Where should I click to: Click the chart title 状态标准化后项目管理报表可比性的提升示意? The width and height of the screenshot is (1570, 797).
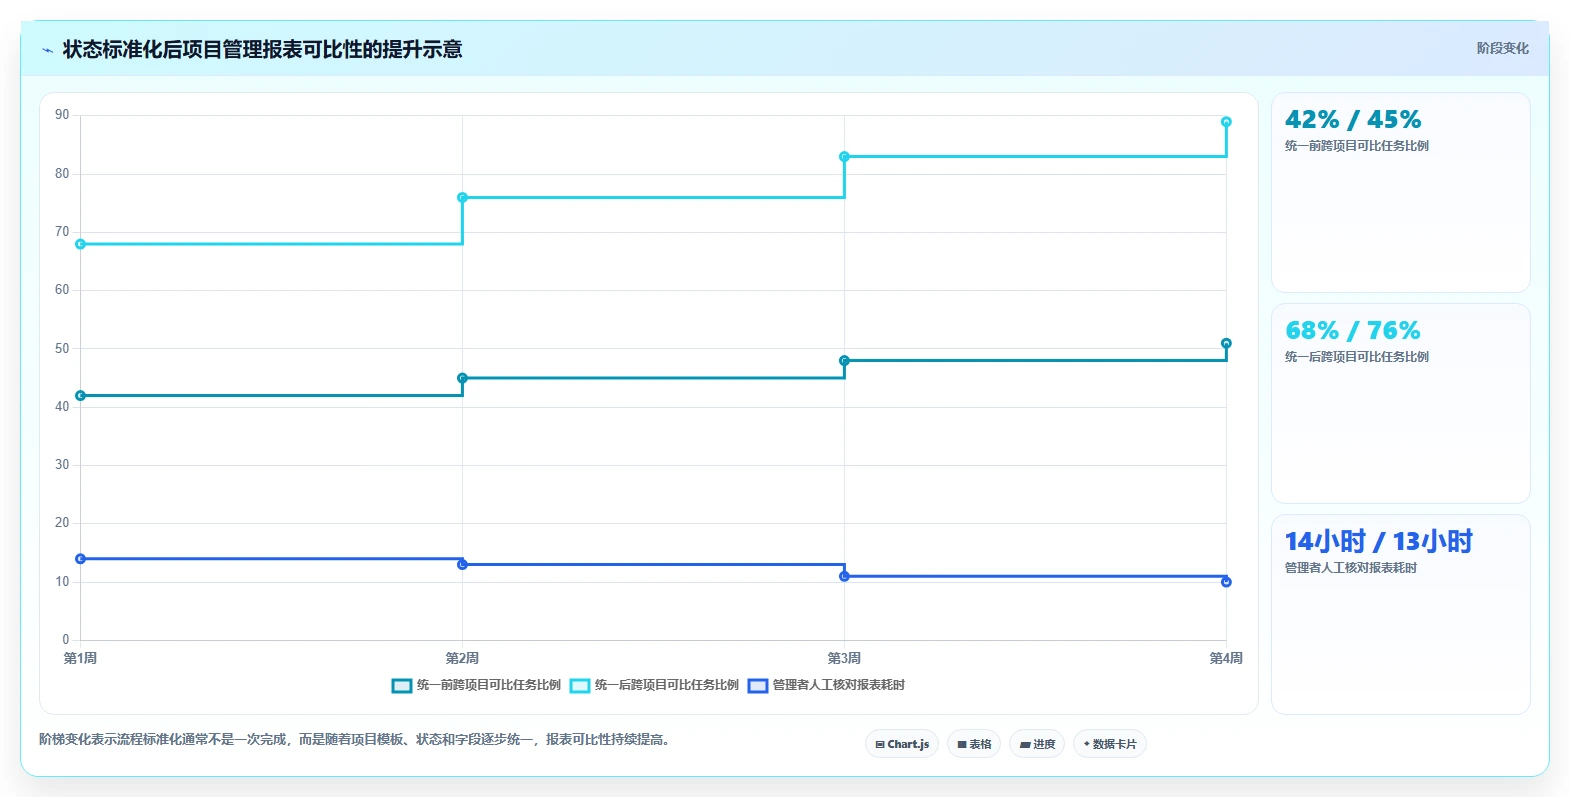(262, 49)
